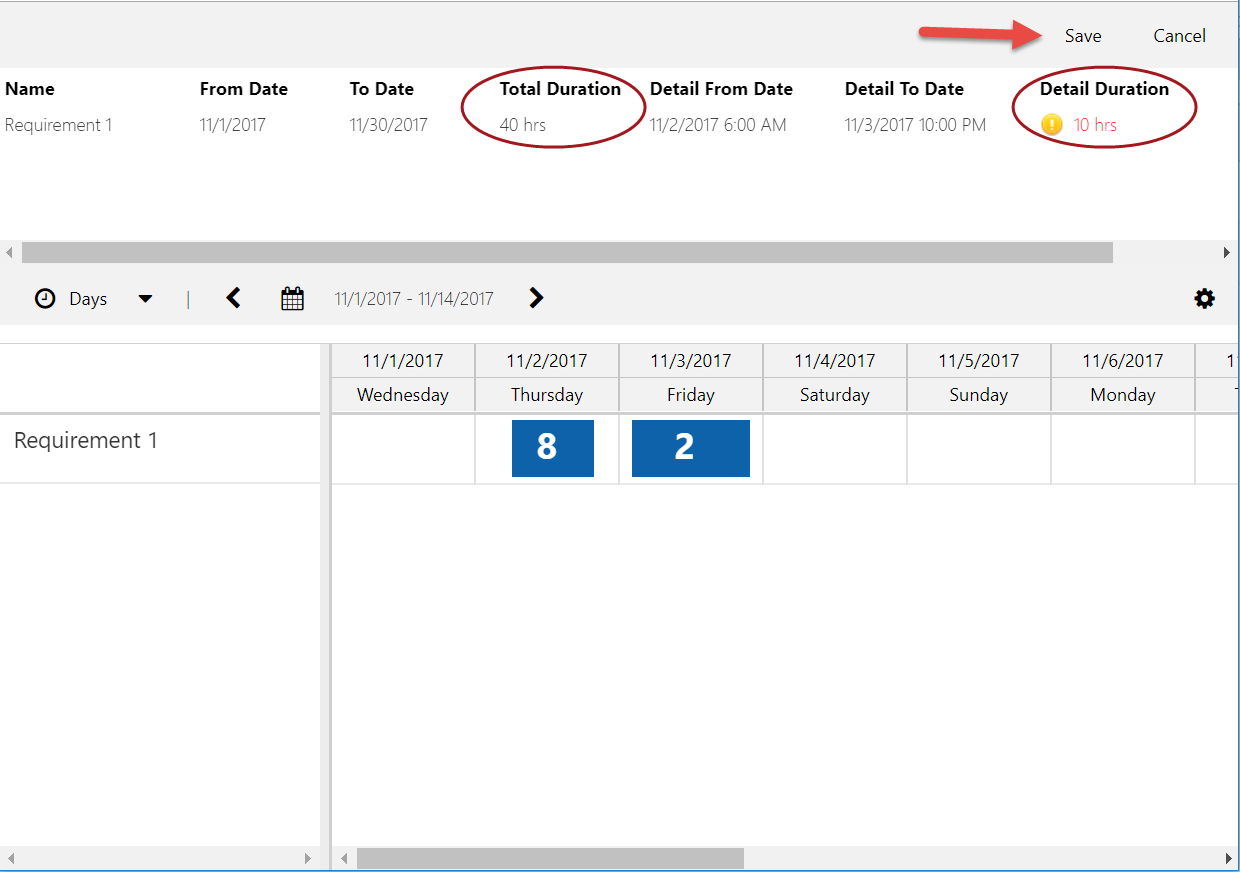1240x872 pixels.
Task: Expand the Days view dropdown arrow
Action: pyautogui.click(x=145, y=299)
